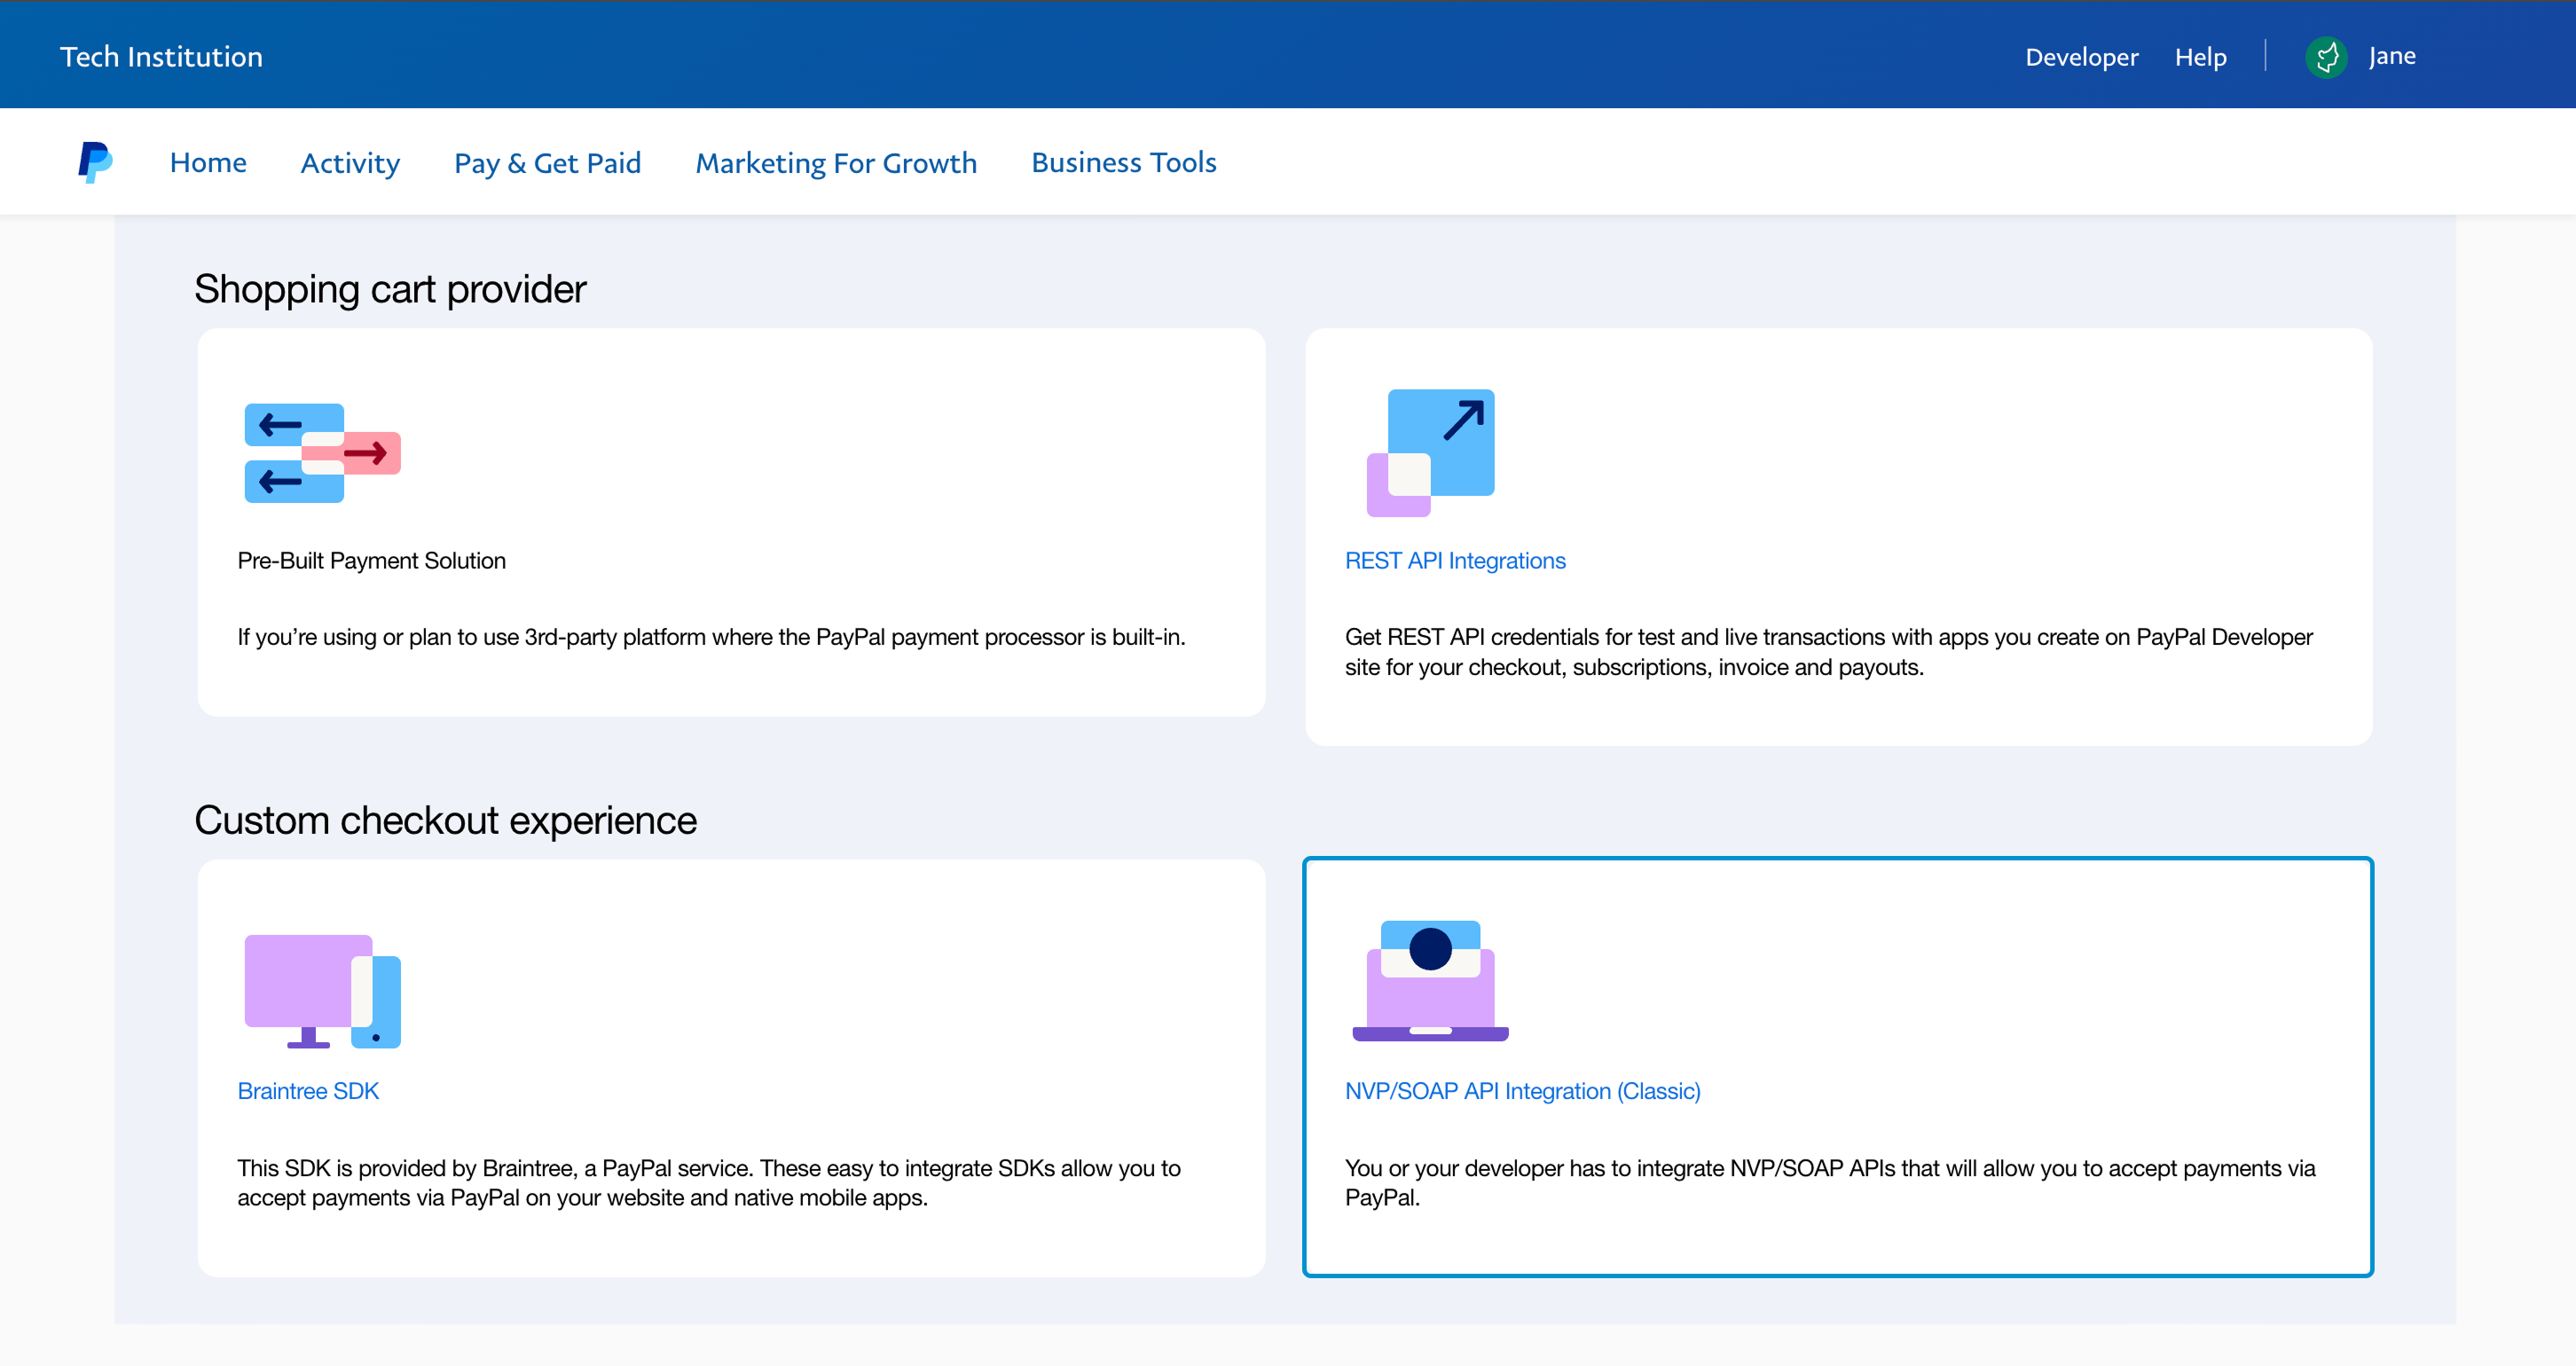Click the text about 3rd-party platform

coord(711,637)
